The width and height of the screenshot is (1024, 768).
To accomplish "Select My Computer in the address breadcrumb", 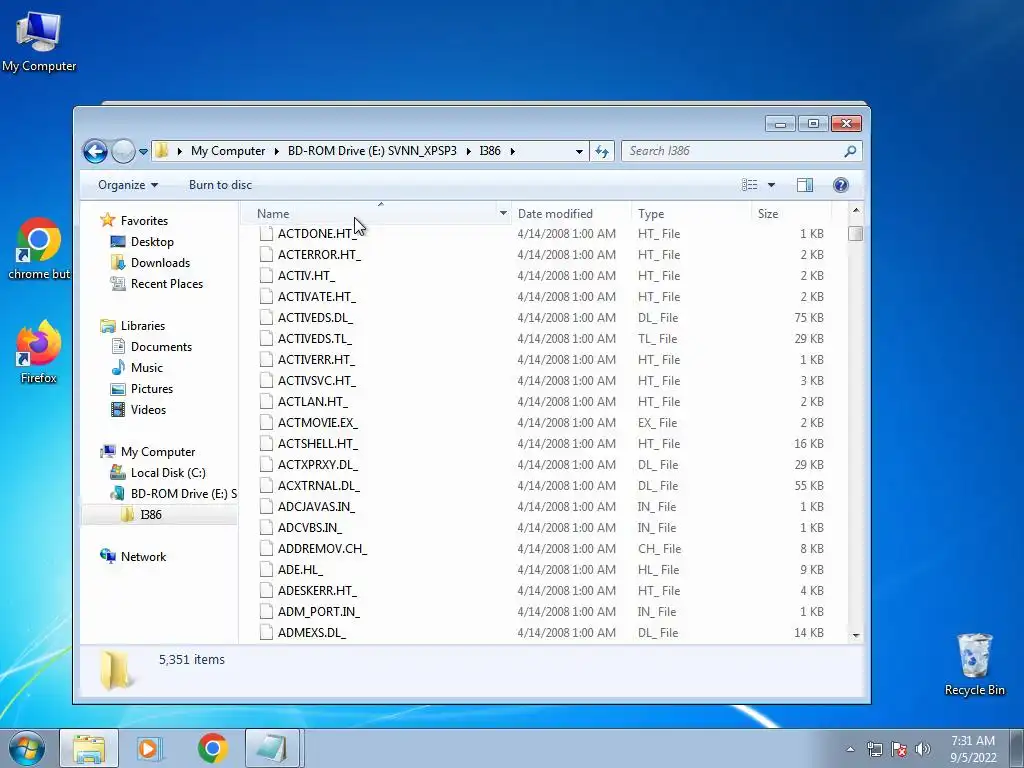I will (228, 151).
